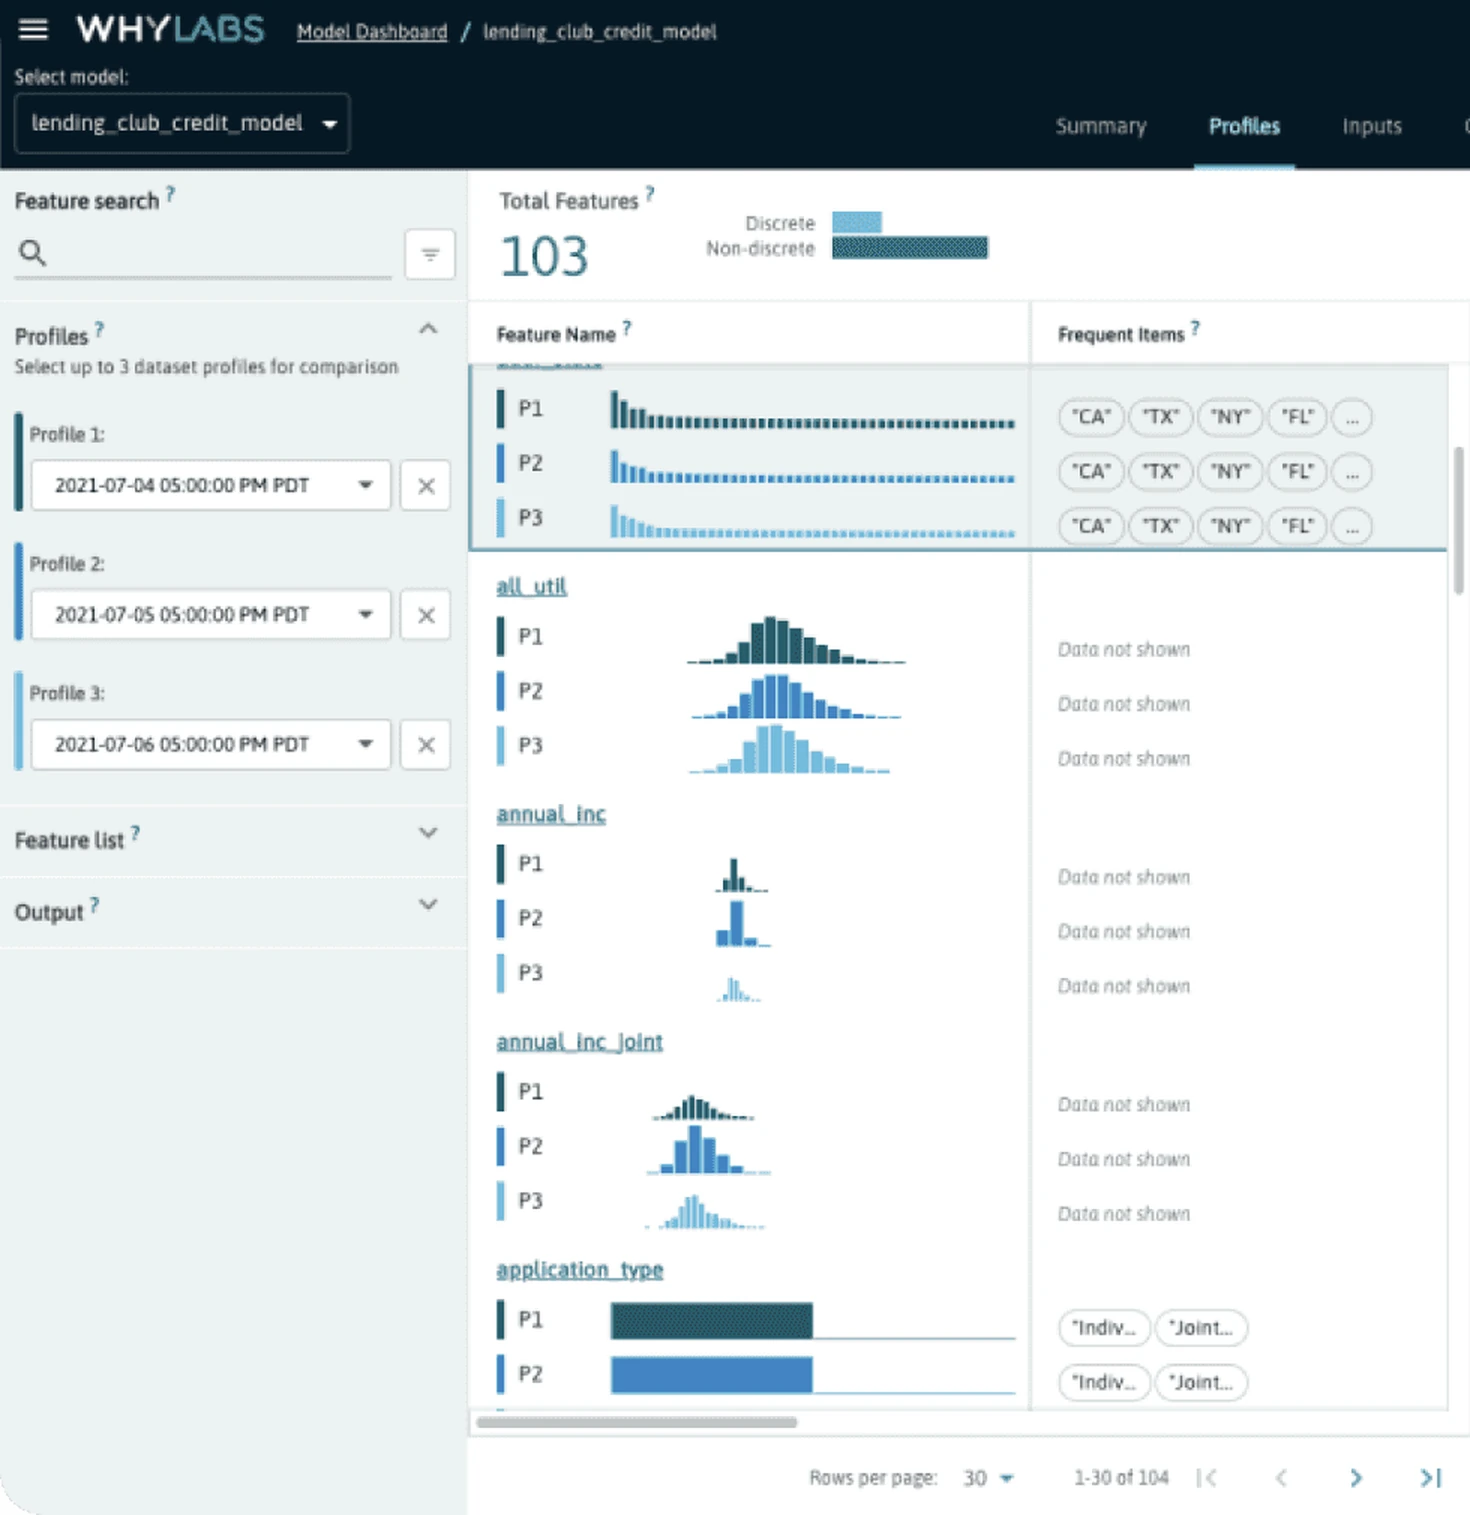Open Profile 2 date dropdown 2021-07-05

pyautogui.click(x=210, y=615)
